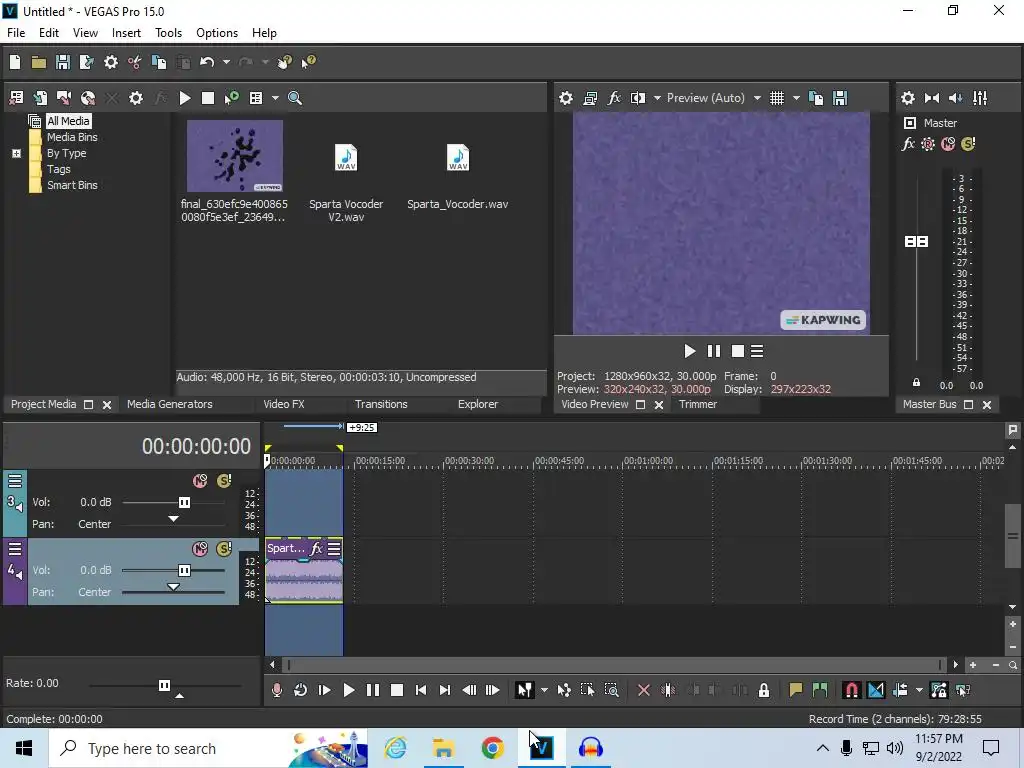
Task: Solo the Master bus
Action: [968, 144]
